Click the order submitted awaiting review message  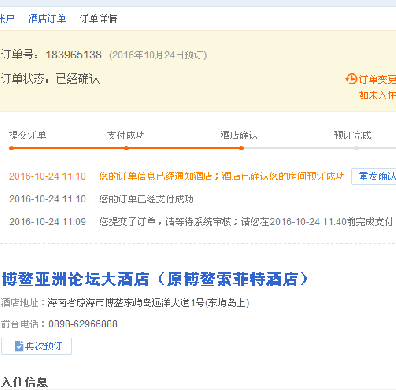pos(246,222)
